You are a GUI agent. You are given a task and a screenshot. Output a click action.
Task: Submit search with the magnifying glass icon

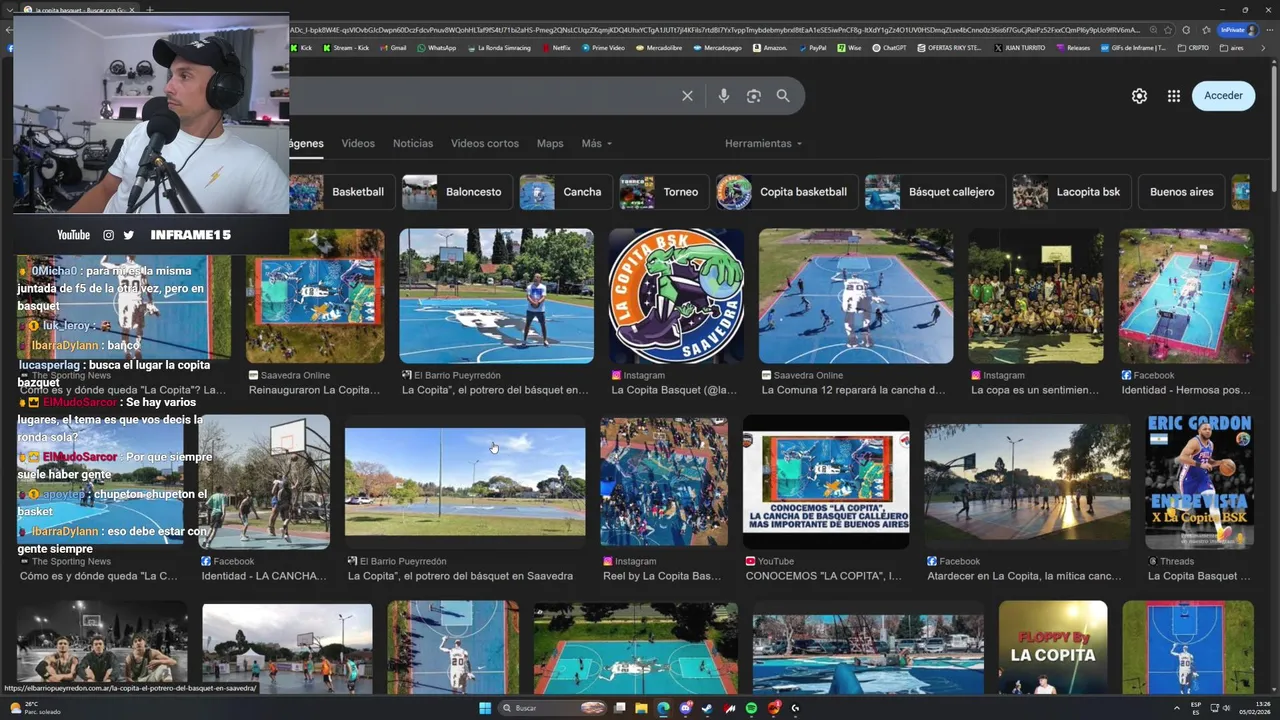tap(783, 96)
